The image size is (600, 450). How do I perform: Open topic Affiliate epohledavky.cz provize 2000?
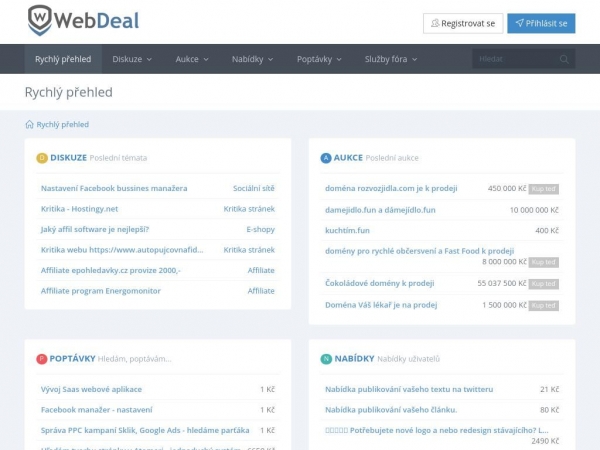coord(111,271)
